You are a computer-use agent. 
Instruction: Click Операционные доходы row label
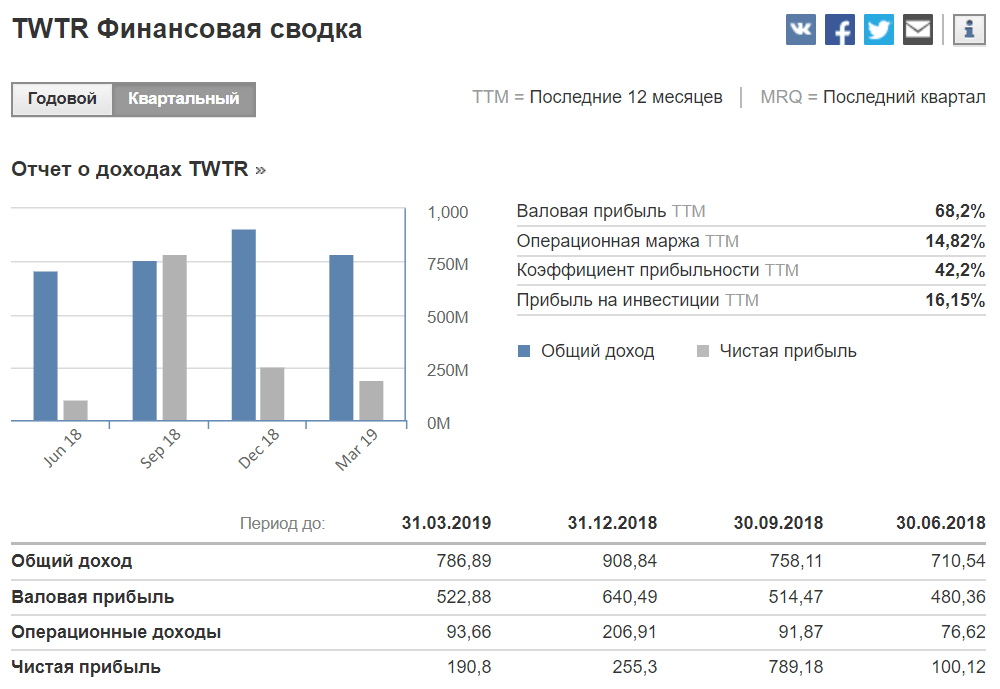(116, 632)
